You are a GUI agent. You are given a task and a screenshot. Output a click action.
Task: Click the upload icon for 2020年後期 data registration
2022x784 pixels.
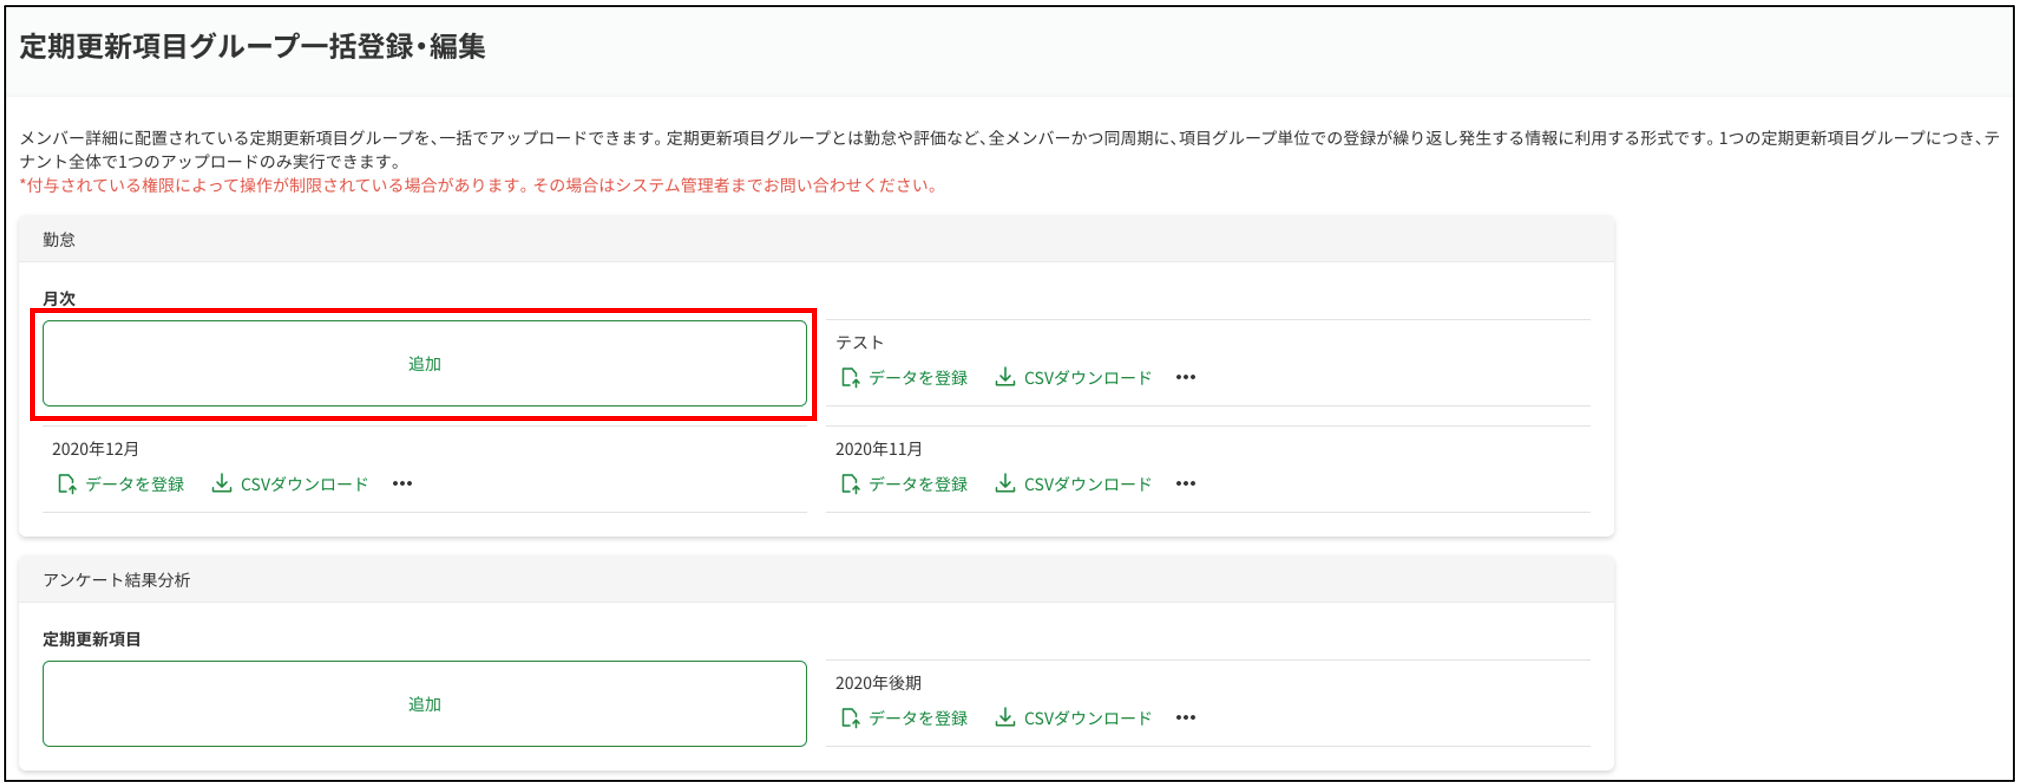coord(850,718)
